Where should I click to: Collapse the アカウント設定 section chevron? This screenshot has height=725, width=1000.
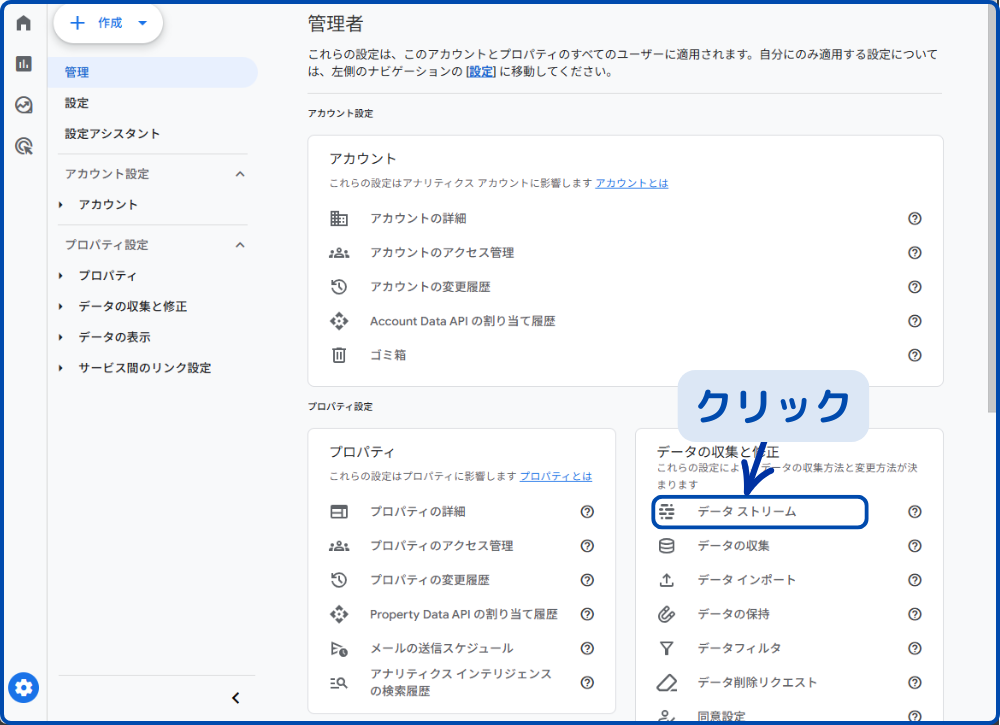pos(239,174)
